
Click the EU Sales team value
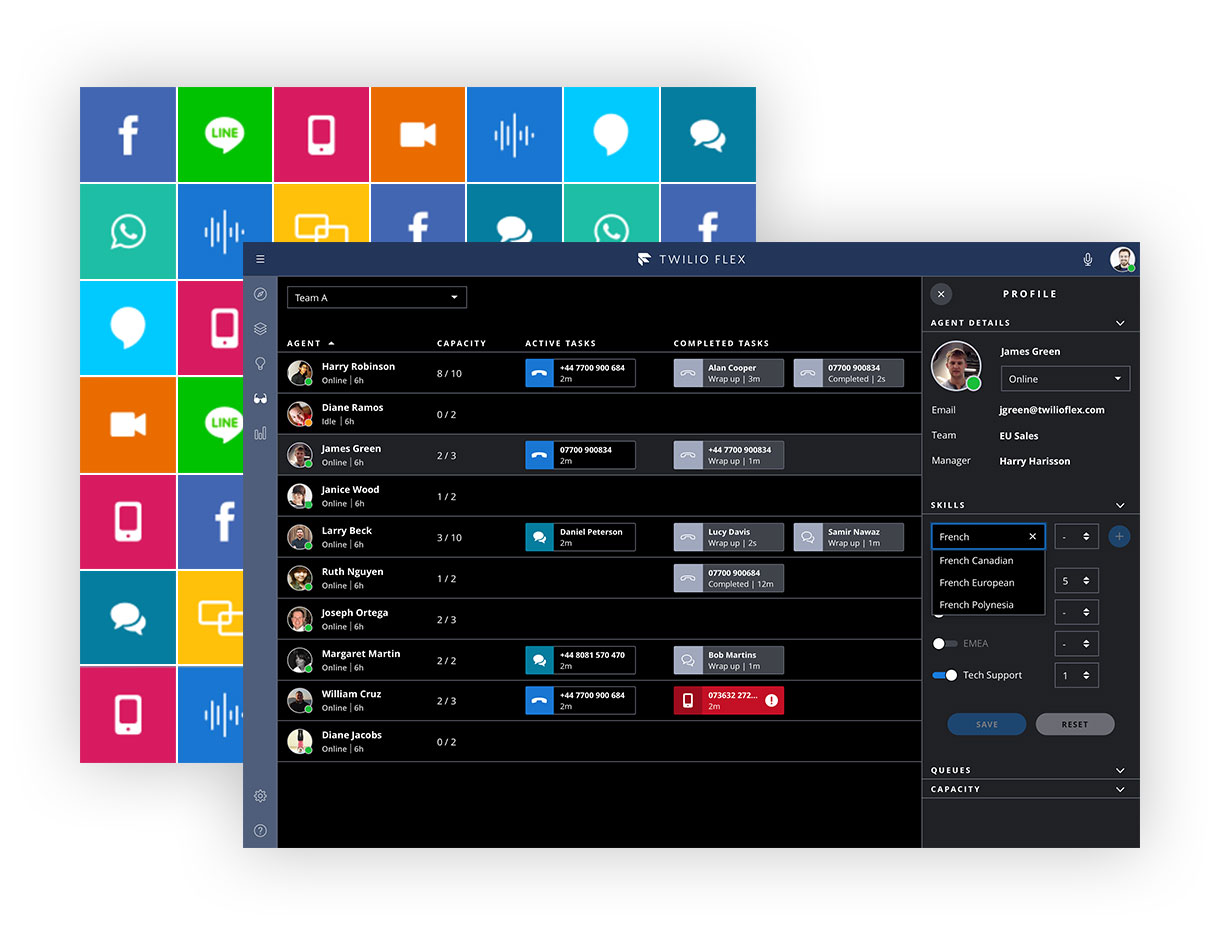tap(1018, 436)
